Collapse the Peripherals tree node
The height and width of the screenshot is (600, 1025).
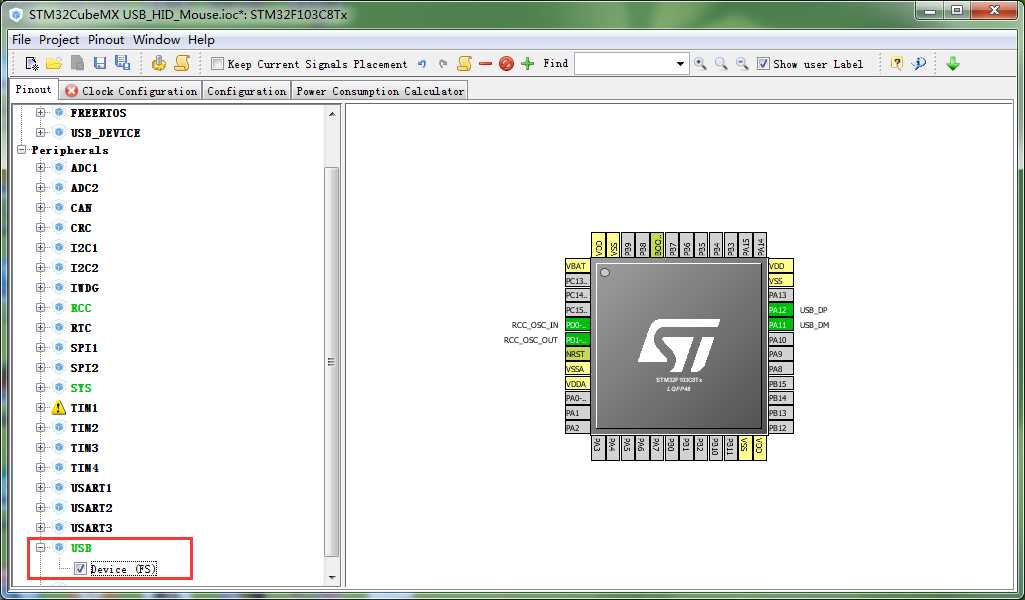22,150
